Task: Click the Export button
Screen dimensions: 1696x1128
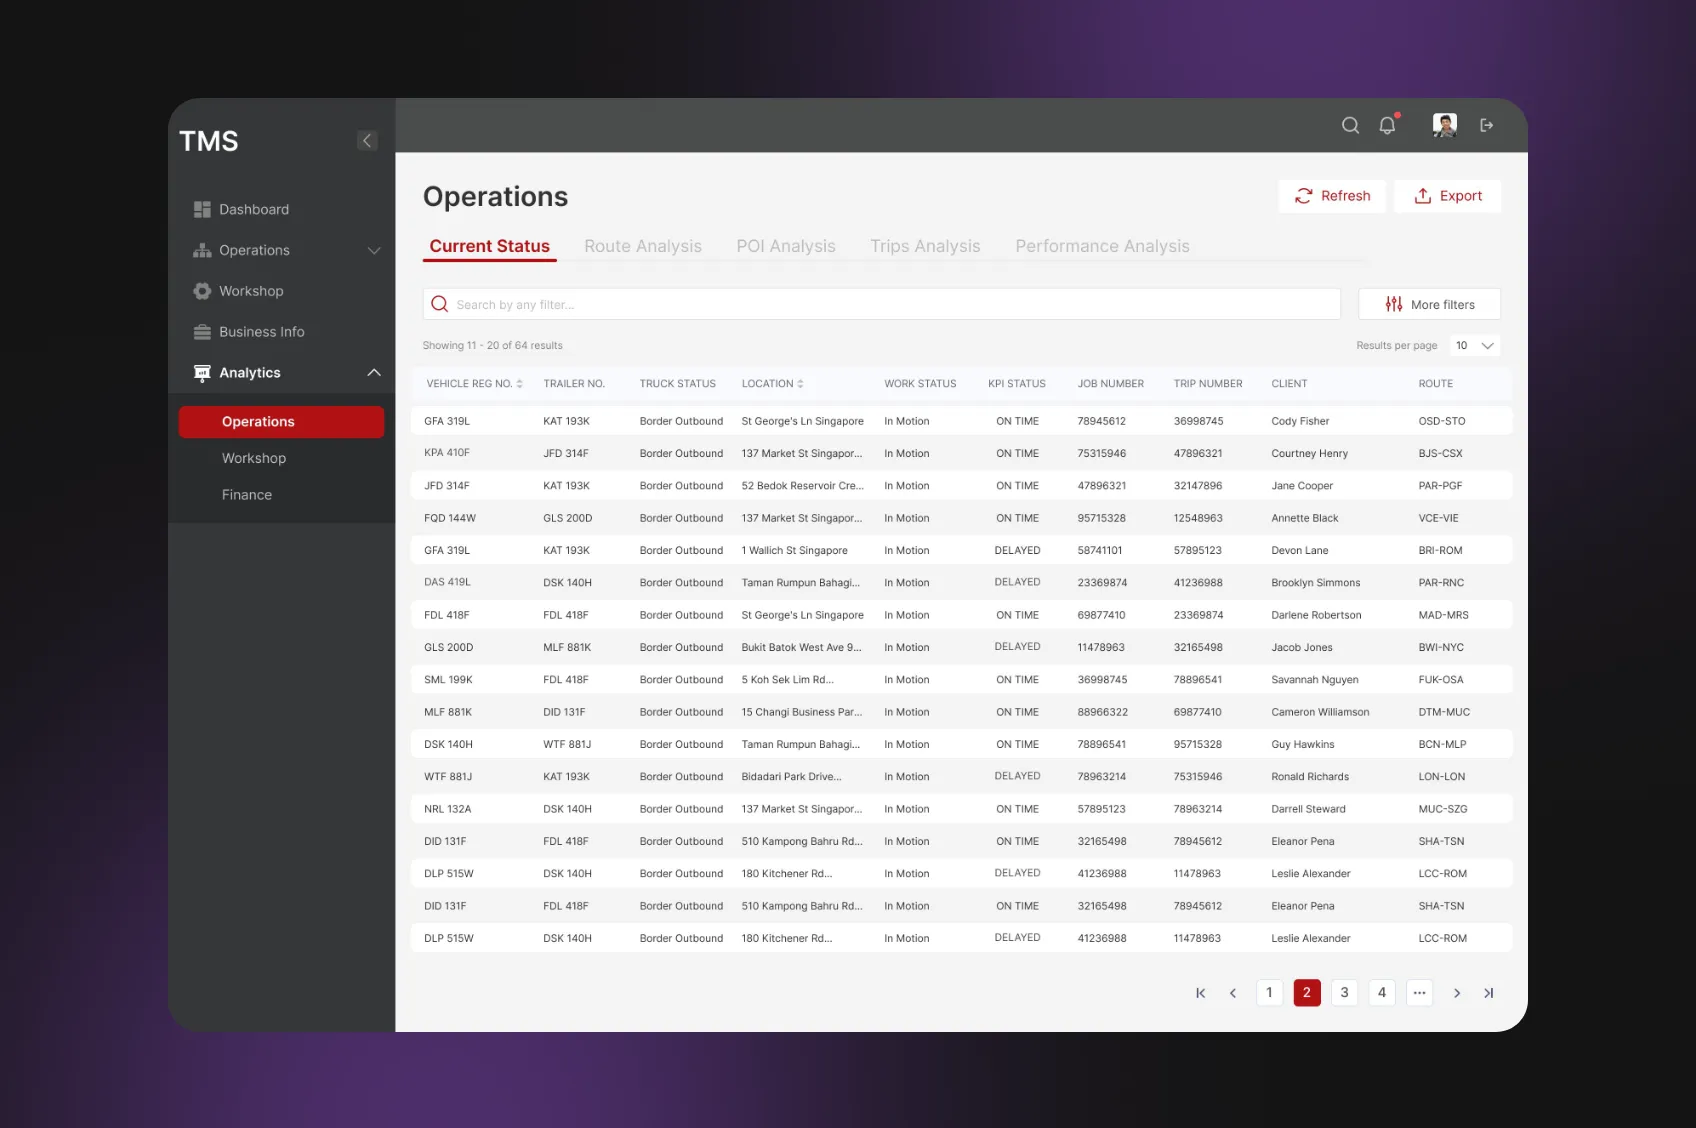Action: 1447,196
